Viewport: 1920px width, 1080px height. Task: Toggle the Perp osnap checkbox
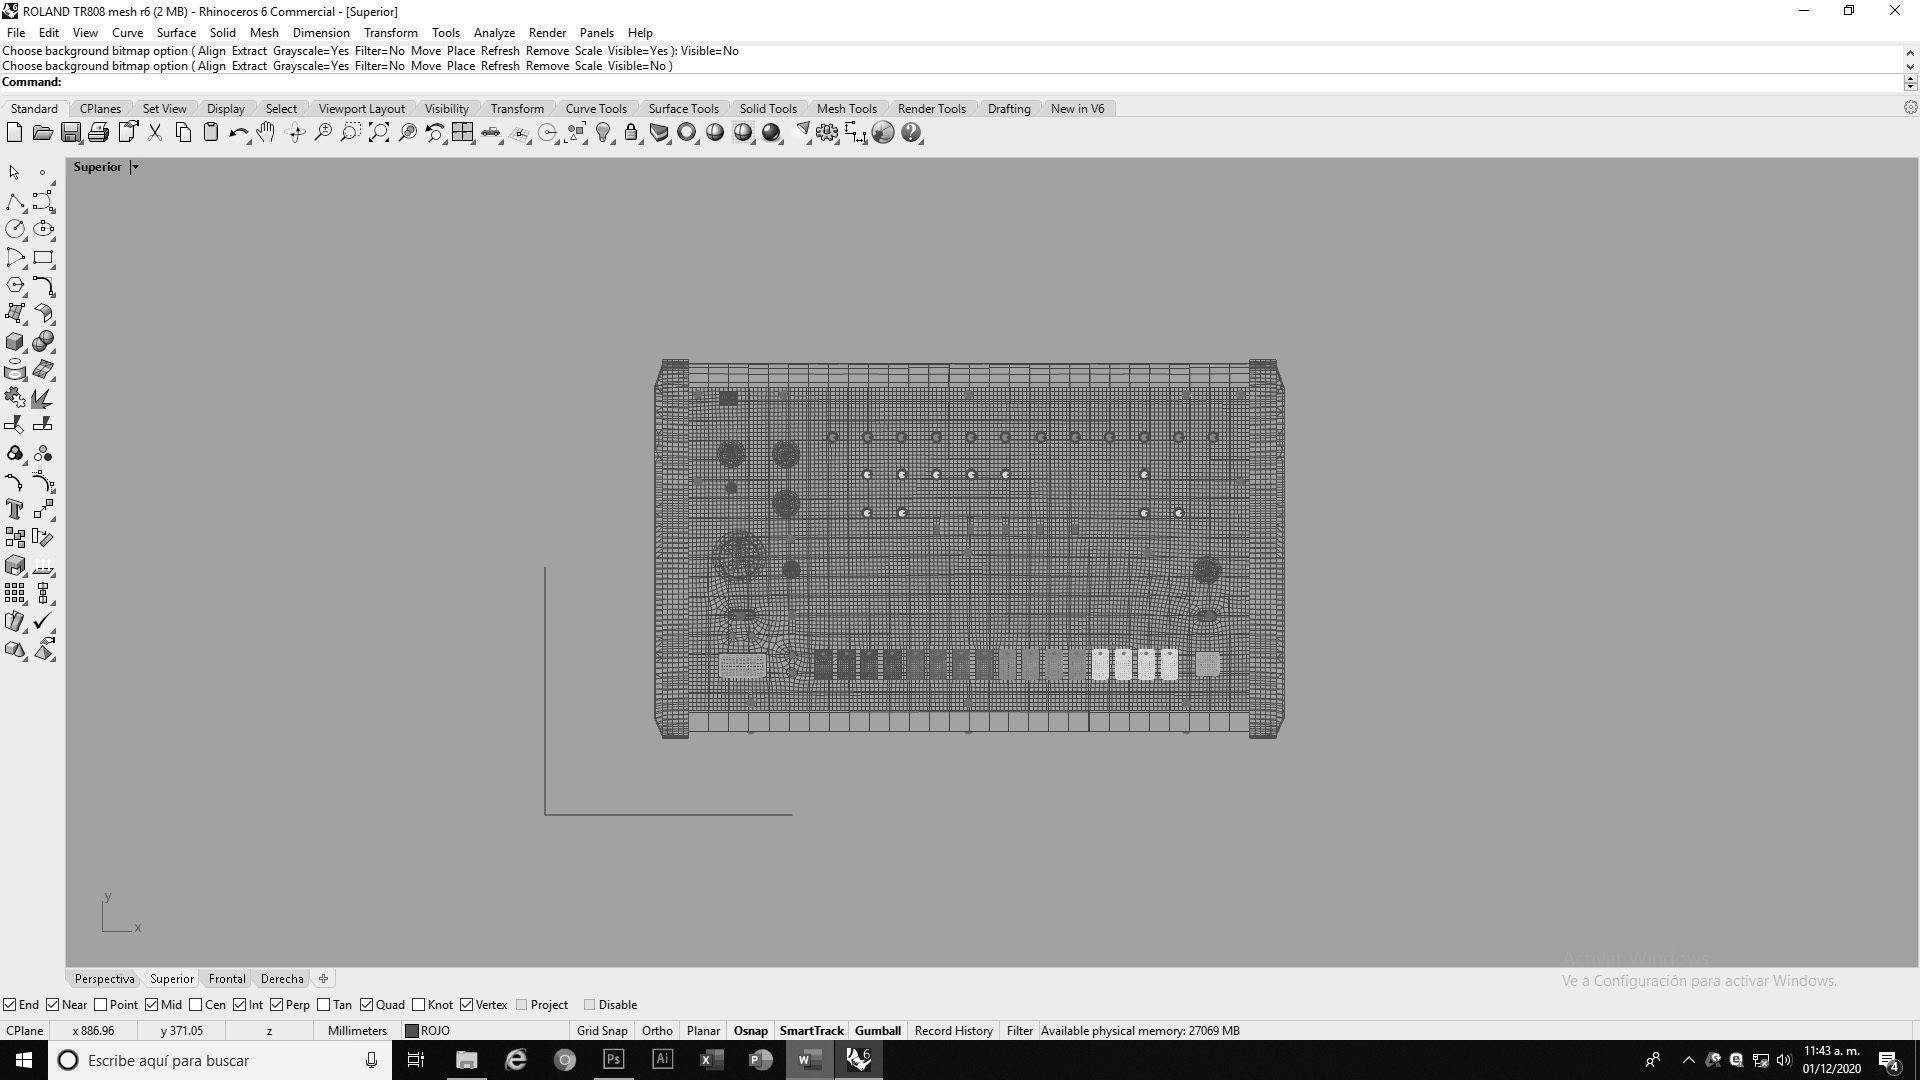coord(276,1005)
